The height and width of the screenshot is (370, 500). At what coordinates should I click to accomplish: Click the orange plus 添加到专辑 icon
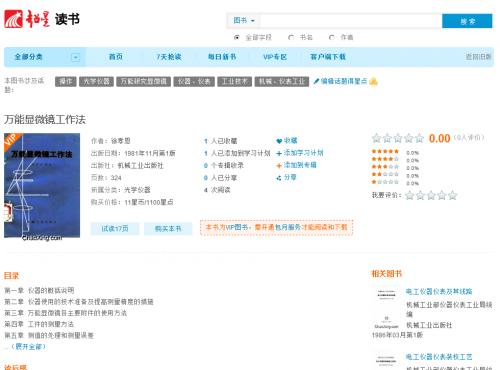(x=279, y=166)
